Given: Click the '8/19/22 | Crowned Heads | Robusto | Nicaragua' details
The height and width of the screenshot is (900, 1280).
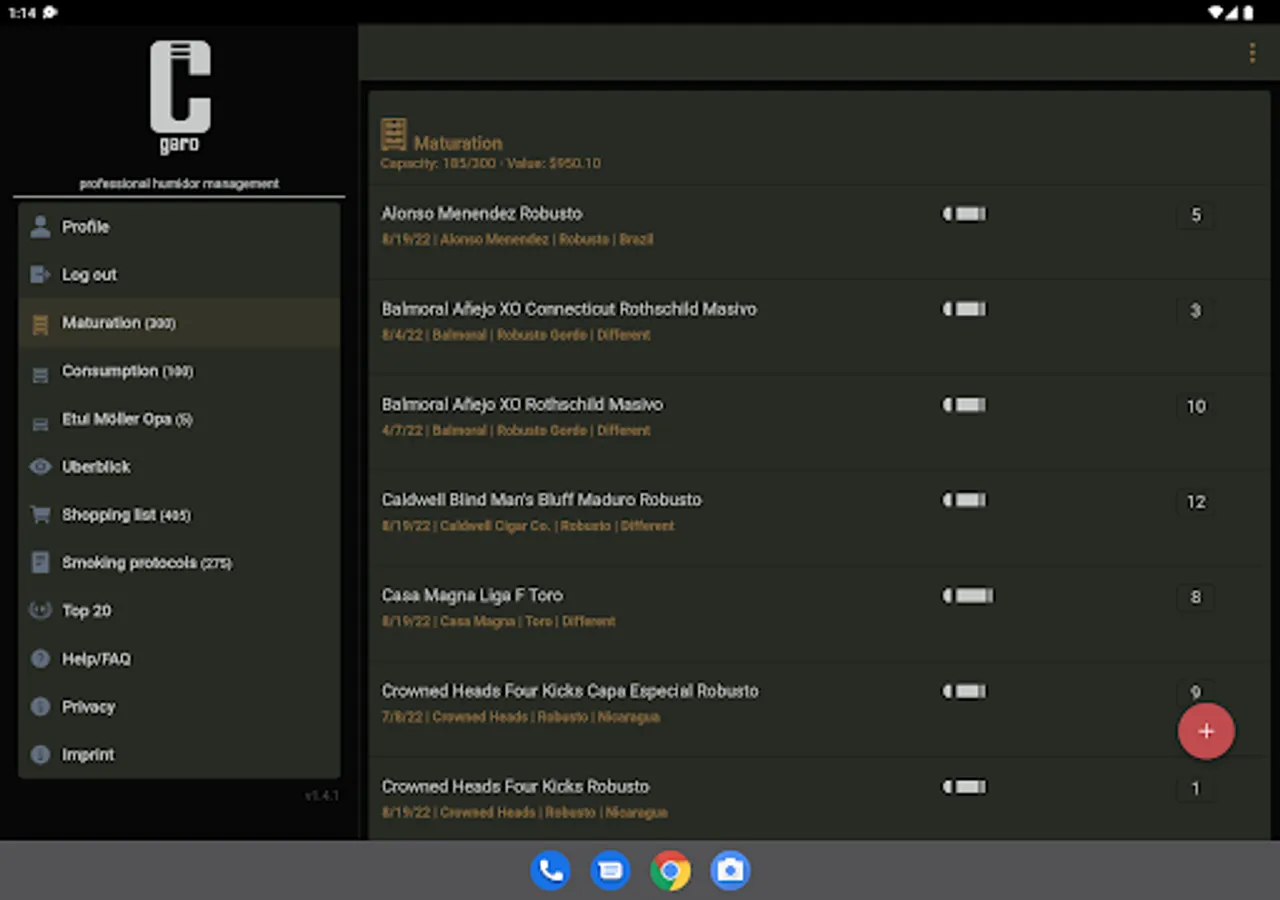Looking at the screenshot, I should click(524, 812).
